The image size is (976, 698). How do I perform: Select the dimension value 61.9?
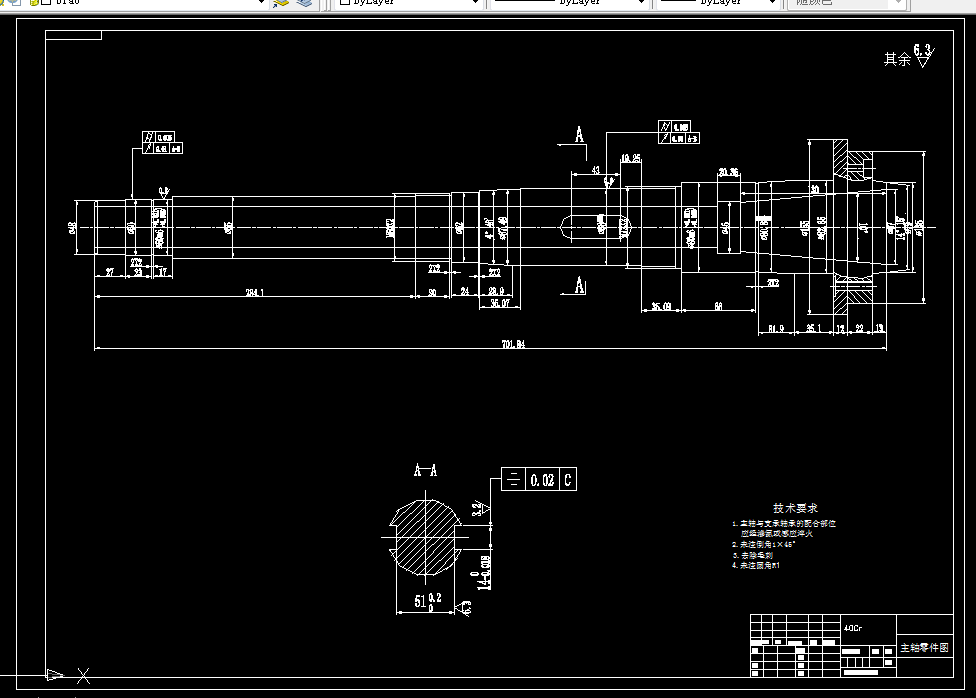pyautogui.click(x=776, y=328)
